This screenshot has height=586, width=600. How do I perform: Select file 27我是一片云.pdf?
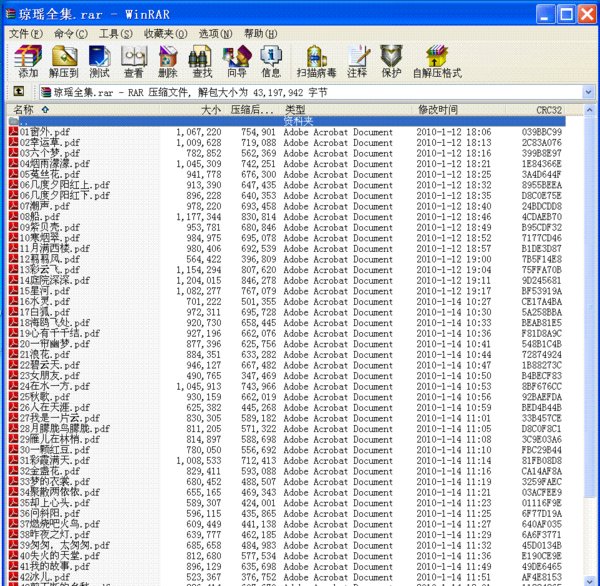[x=60, y=418]
